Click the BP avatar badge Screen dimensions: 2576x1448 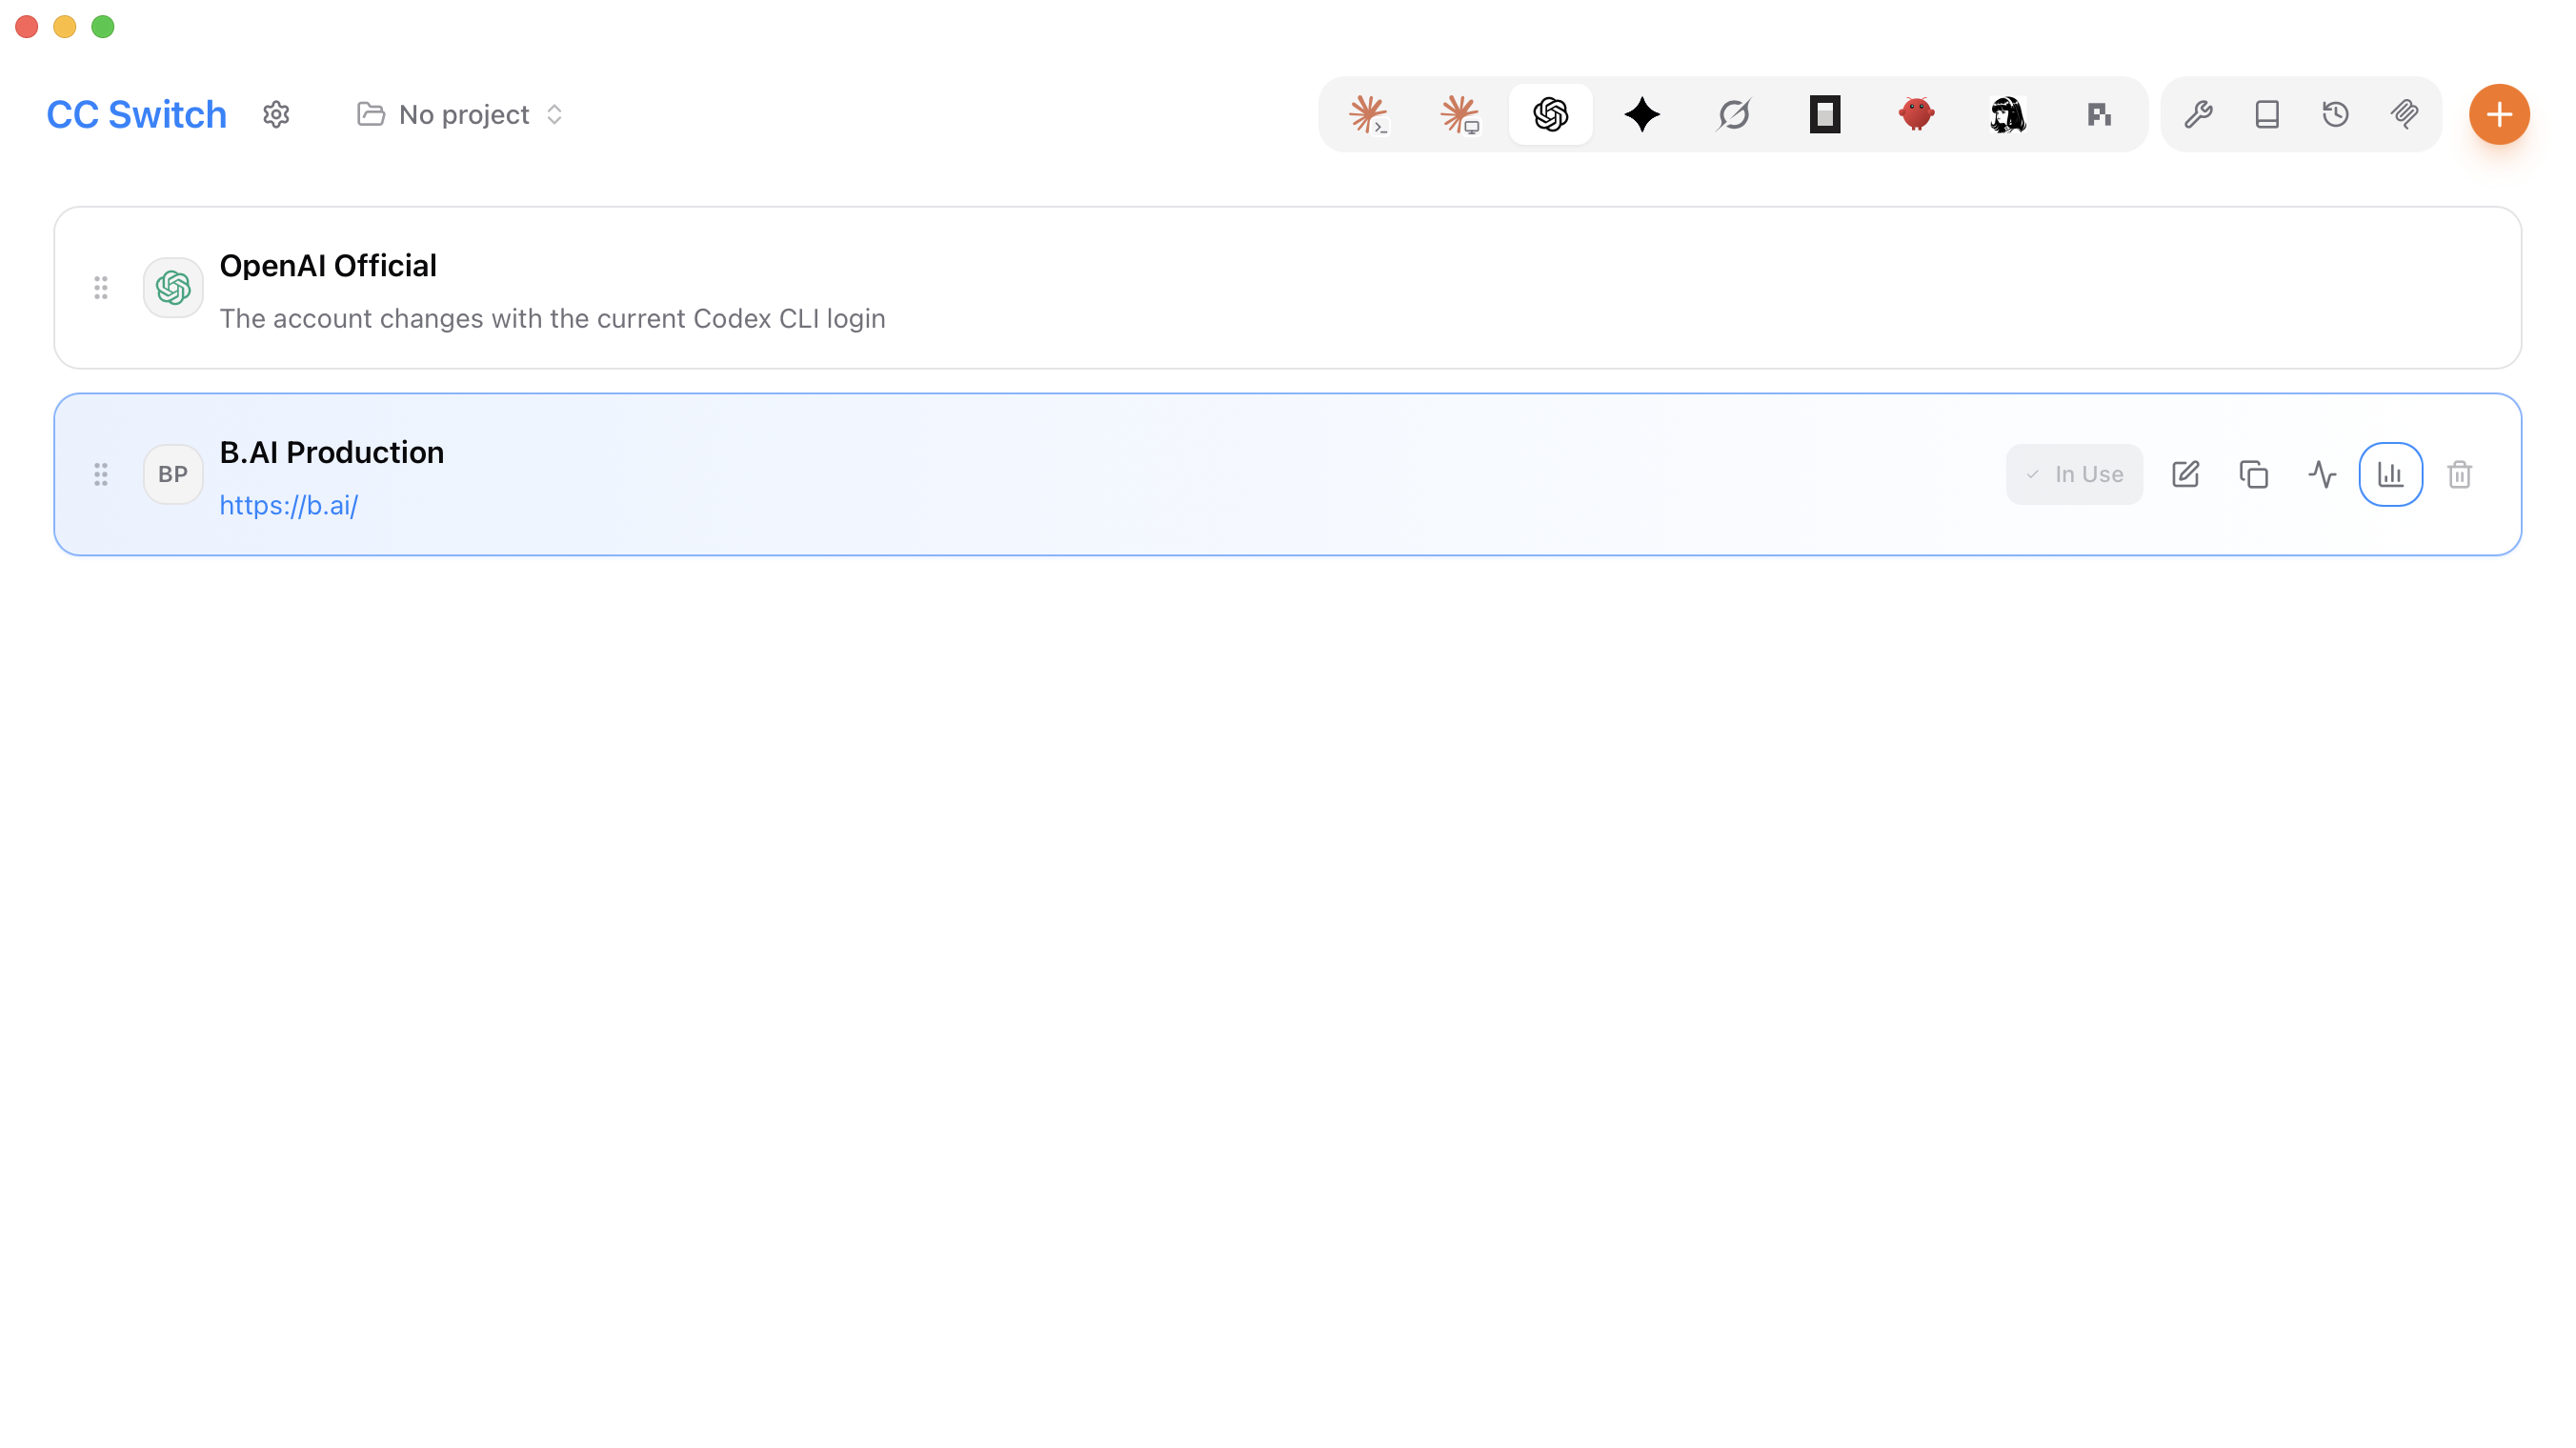tap(173, 474)
